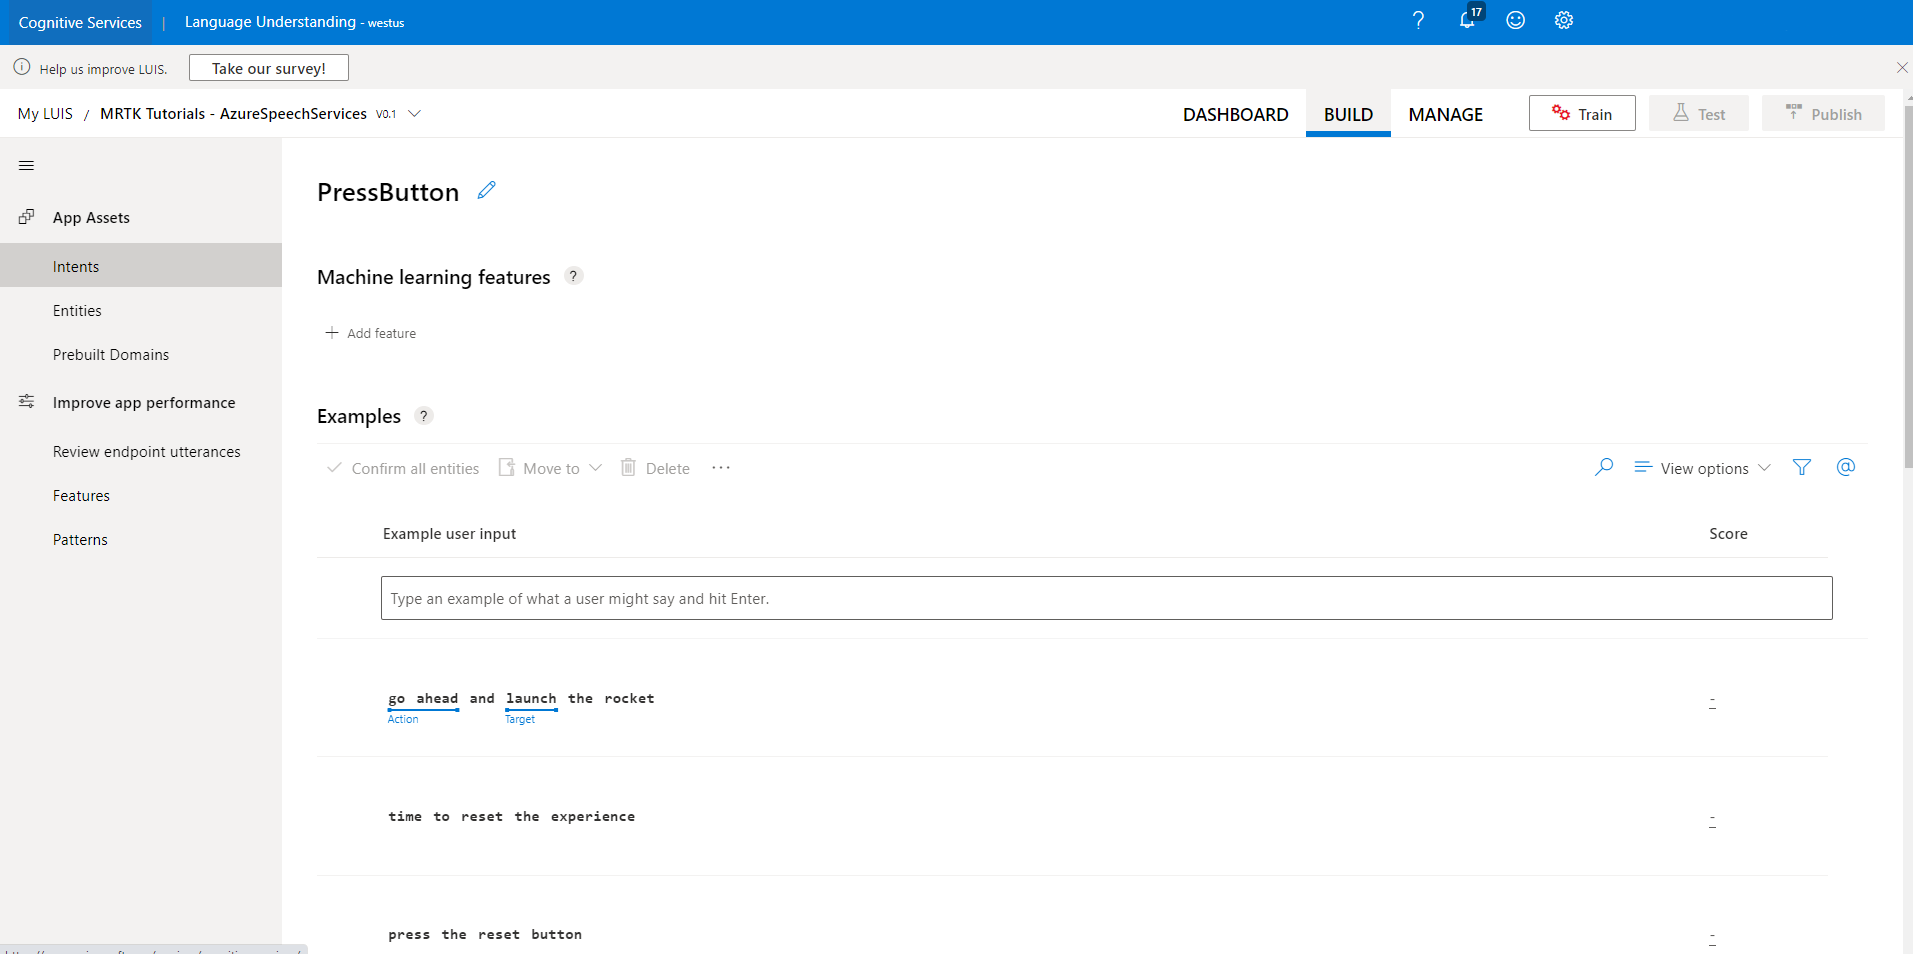Focus the example utterance input field
The image size is (1913, 954).
click(x=1106, y=598)
